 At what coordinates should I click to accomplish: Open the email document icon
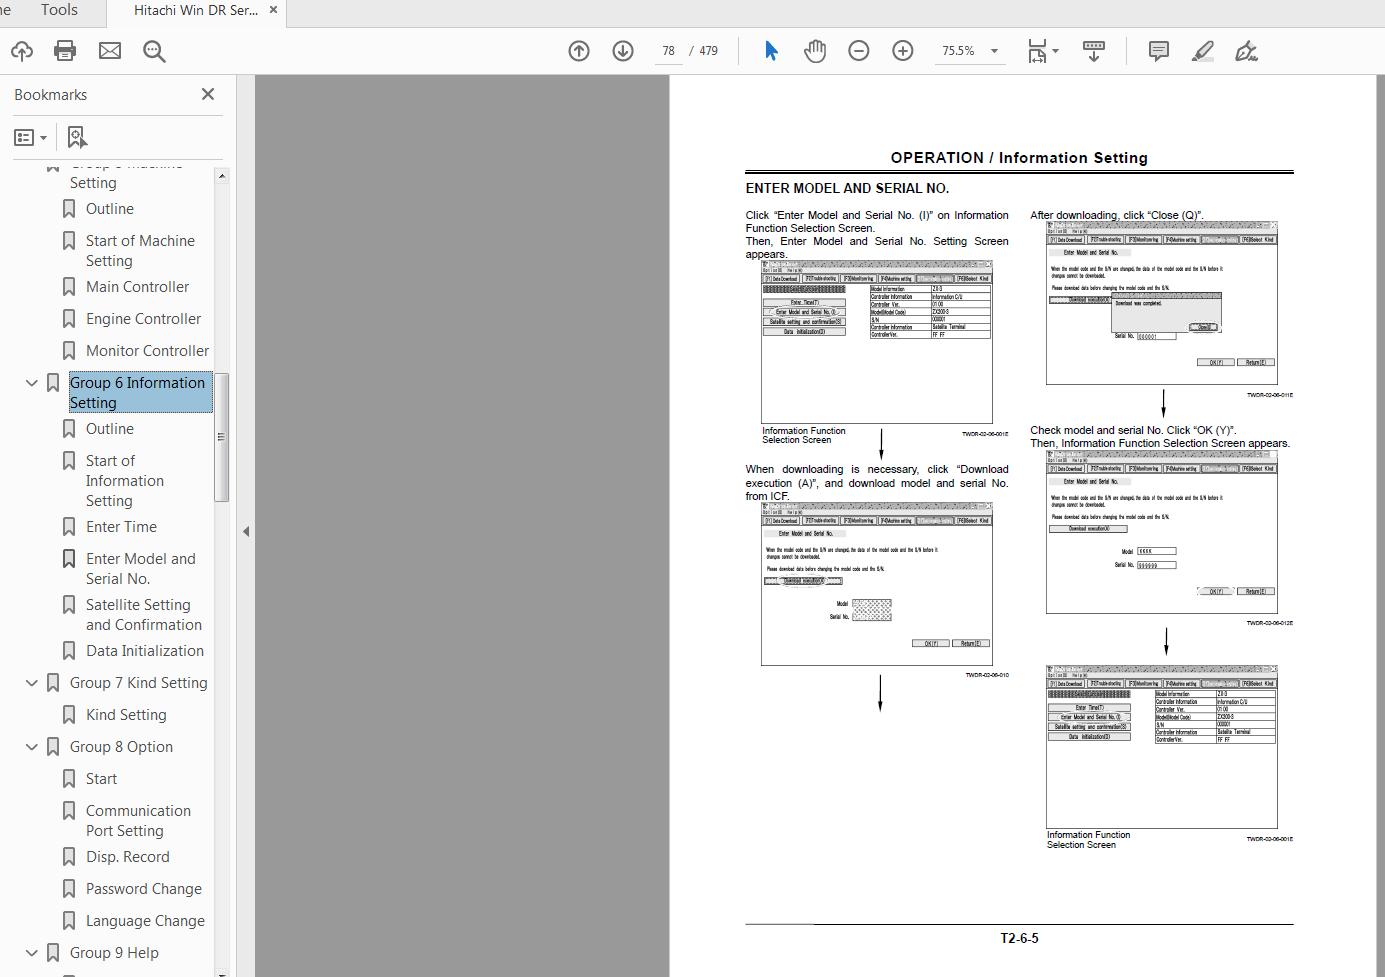110,51
